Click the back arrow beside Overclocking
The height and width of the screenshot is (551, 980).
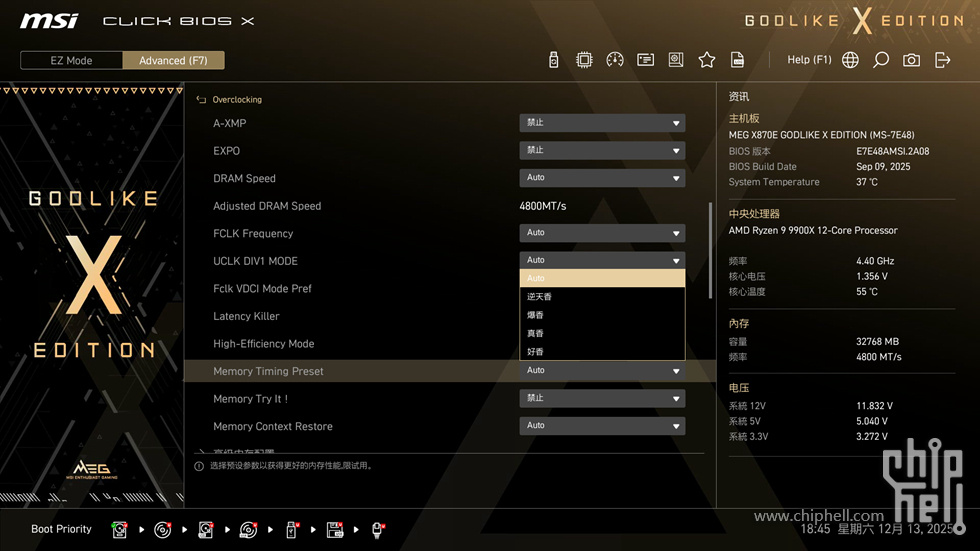(201, 100)
